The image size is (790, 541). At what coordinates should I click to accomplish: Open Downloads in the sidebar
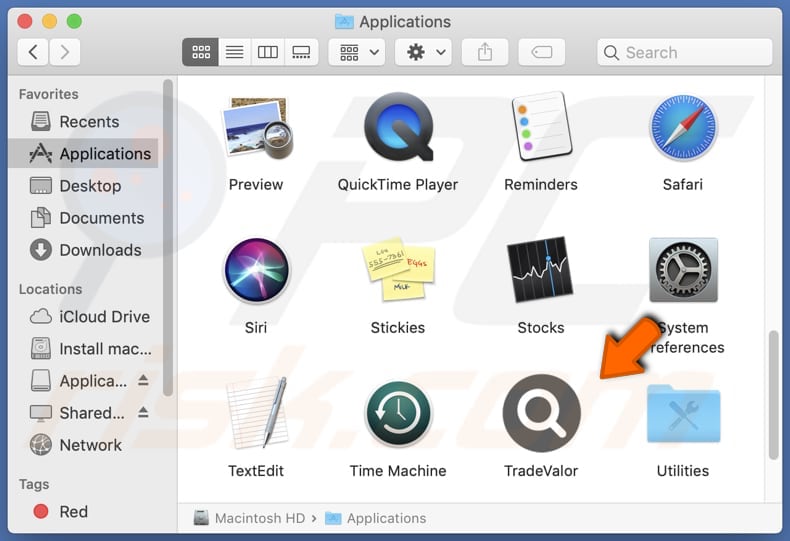(x=83, y=250)
